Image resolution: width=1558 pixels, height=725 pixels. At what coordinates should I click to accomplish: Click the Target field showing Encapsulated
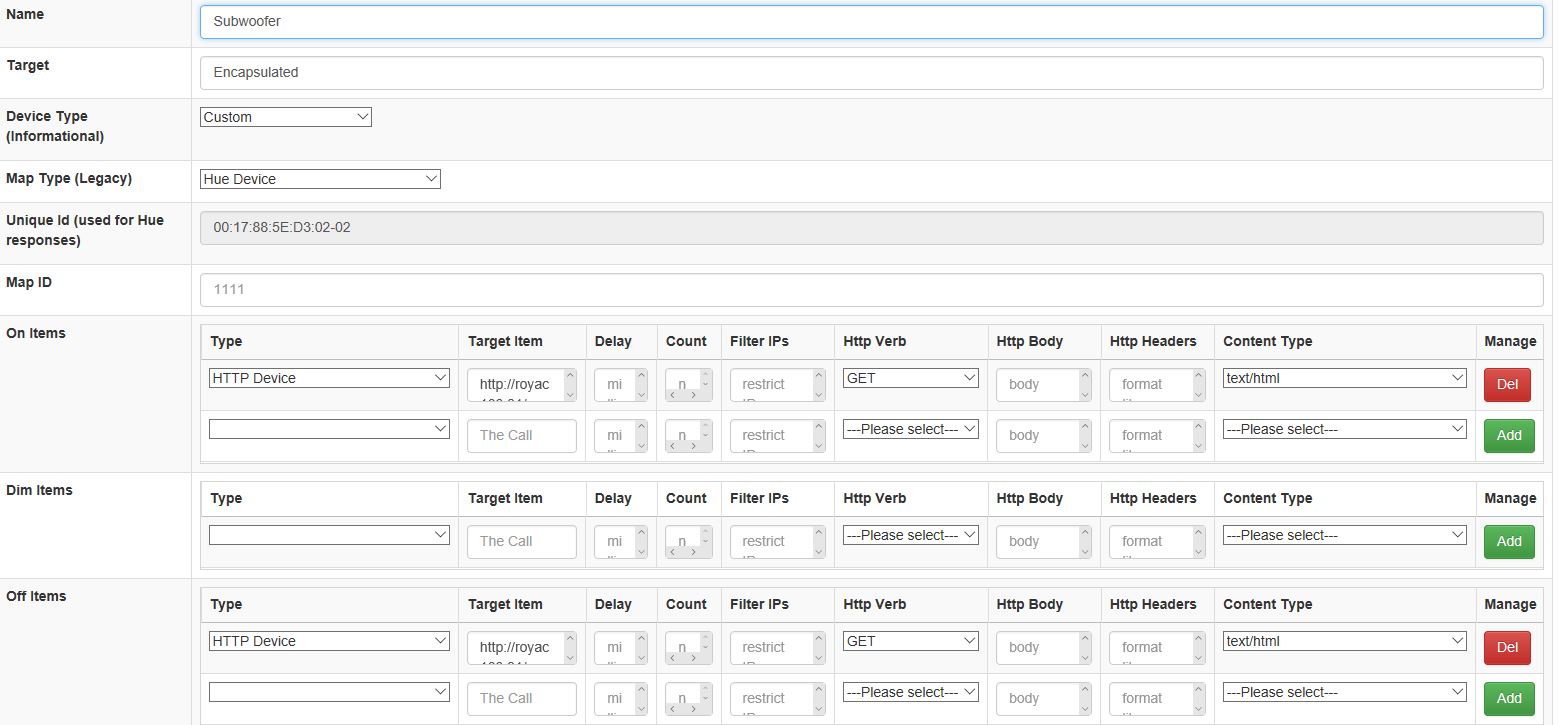[870, 73]
